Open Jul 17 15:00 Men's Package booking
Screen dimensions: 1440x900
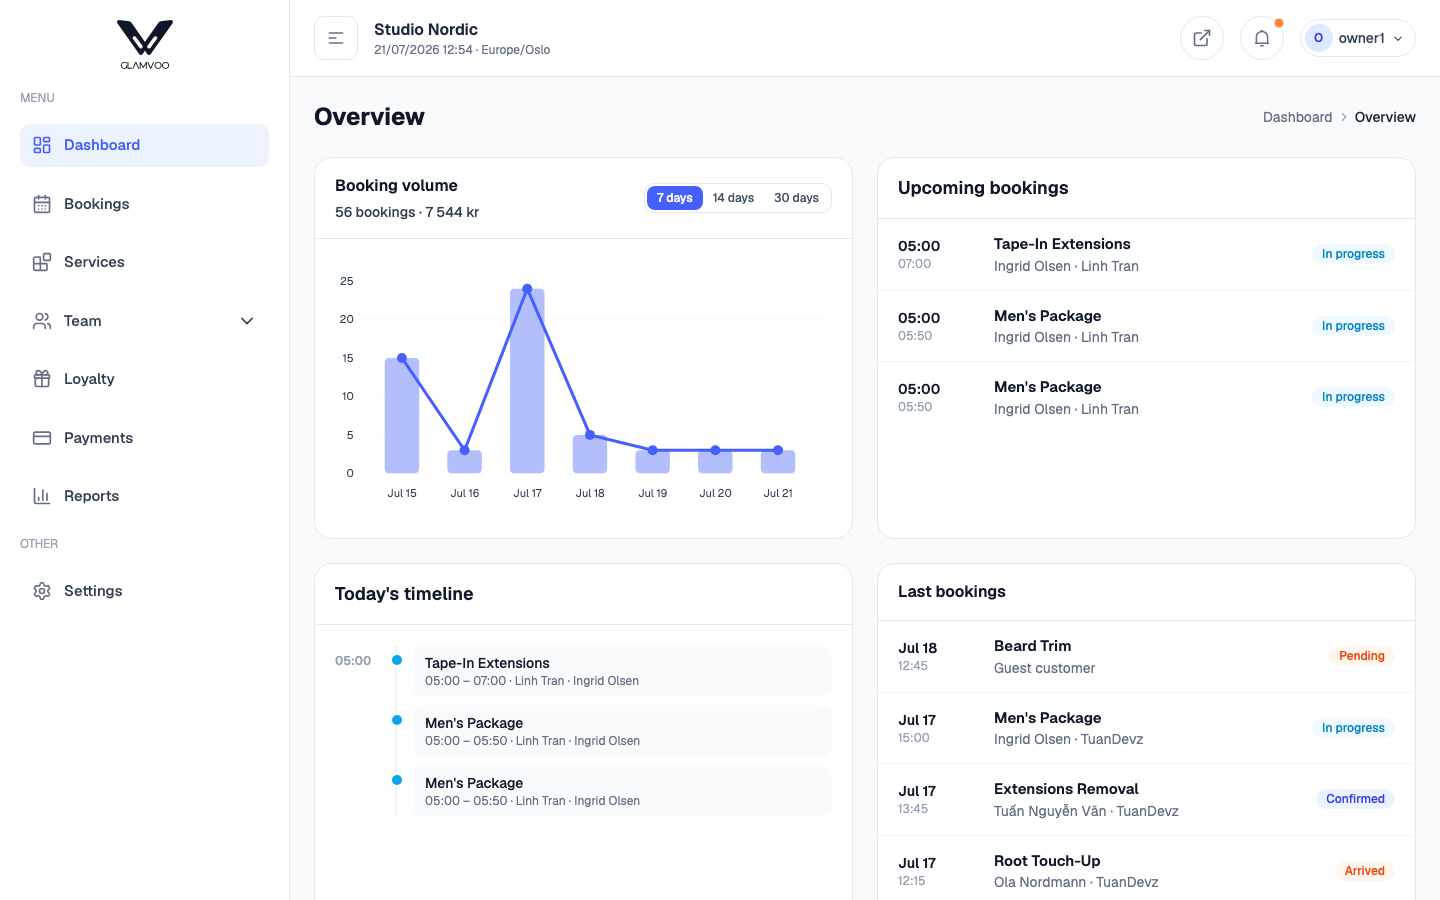(1146, 728)
